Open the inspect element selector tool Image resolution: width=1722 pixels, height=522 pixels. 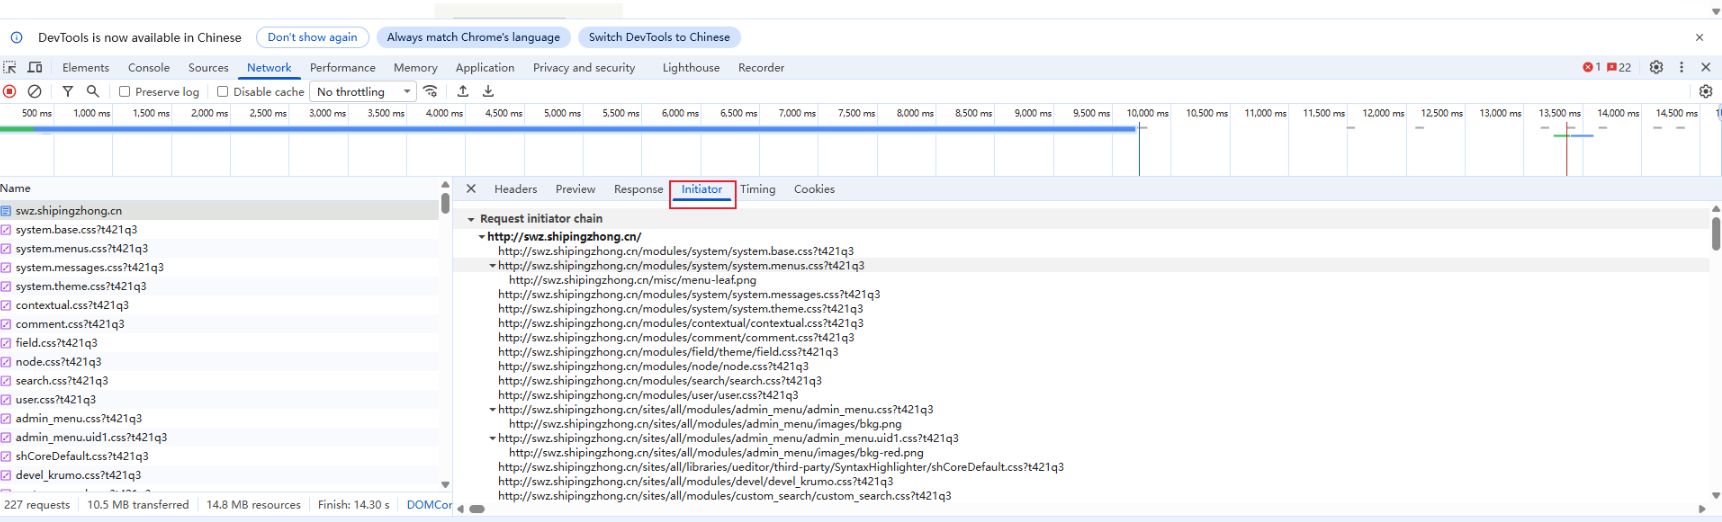(x=10, y=67)
